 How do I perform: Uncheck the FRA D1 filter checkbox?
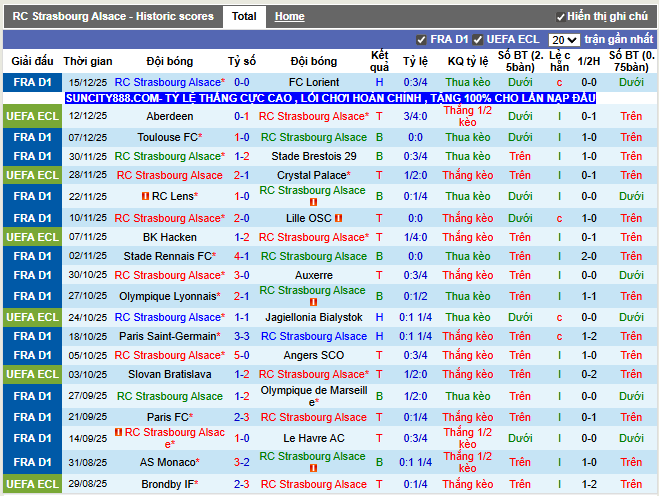coord(421,40)
